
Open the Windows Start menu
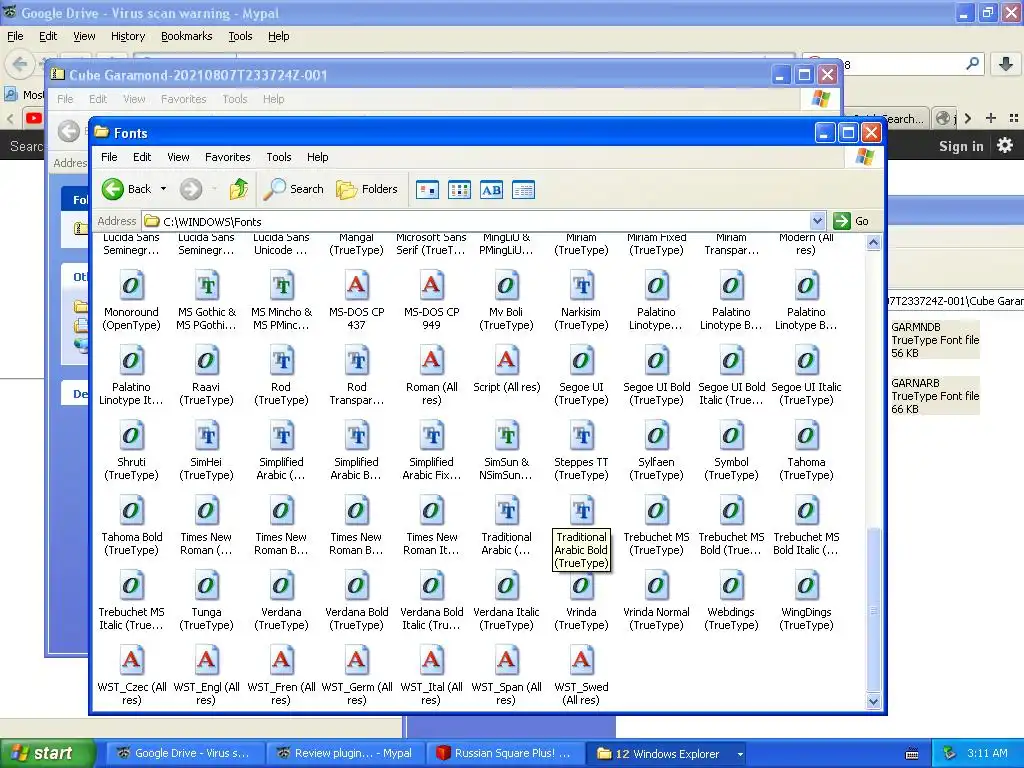pos(47,754)
